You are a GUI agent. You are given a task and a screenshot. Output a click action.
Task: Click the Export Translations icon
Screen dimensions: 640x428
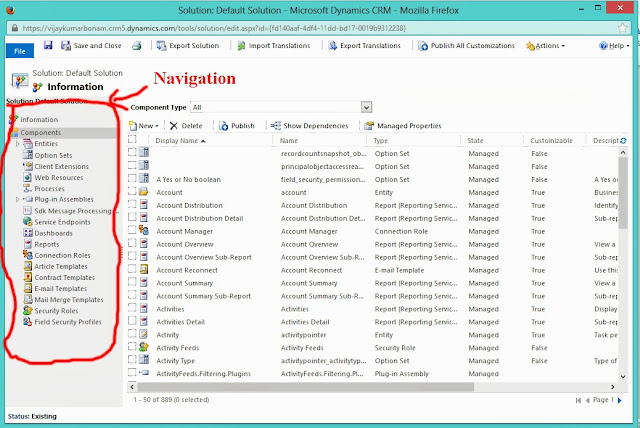coord(333,45)
